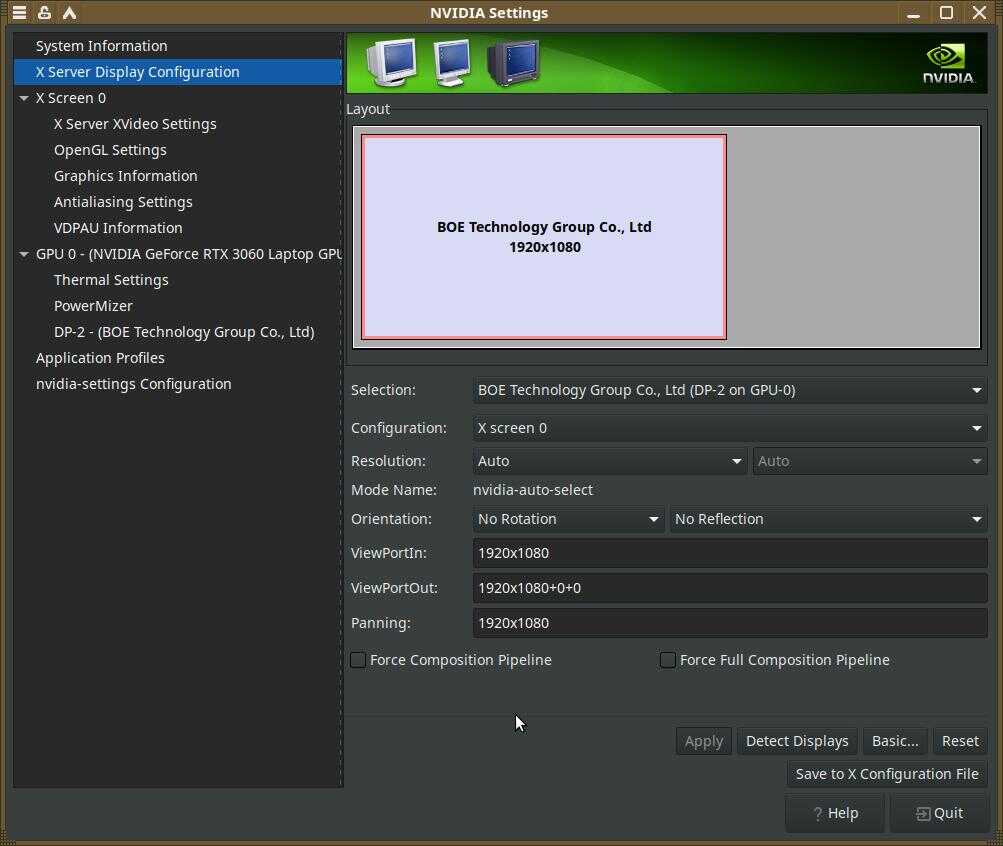The height and width of the screenshot is (846, 1003).
Task: Open the No Reflection dropdown
Action: (x=828, y=519)
